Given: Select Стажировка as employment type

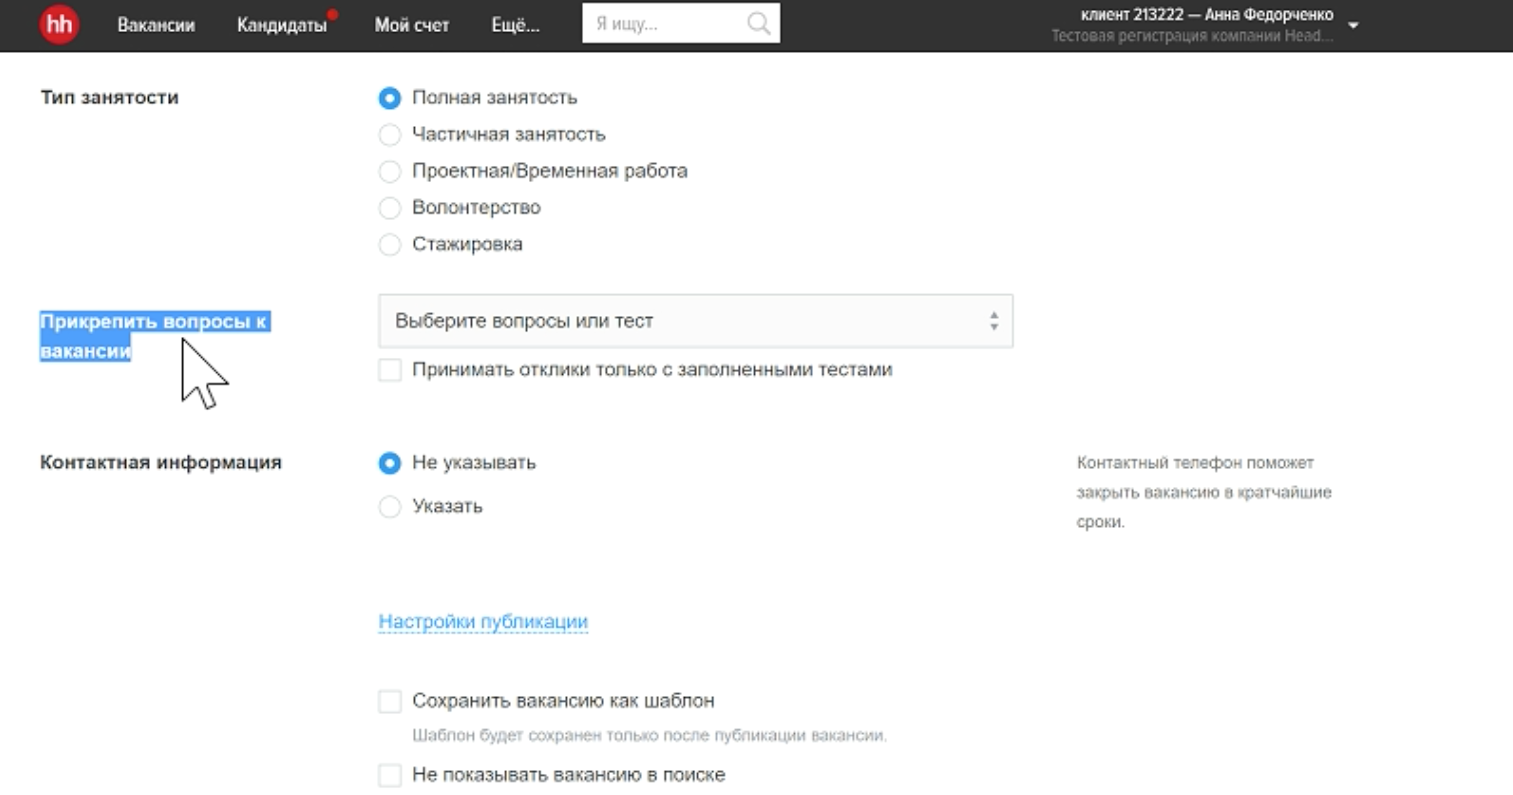Looking at the screenshot, I should coord(390,244).
